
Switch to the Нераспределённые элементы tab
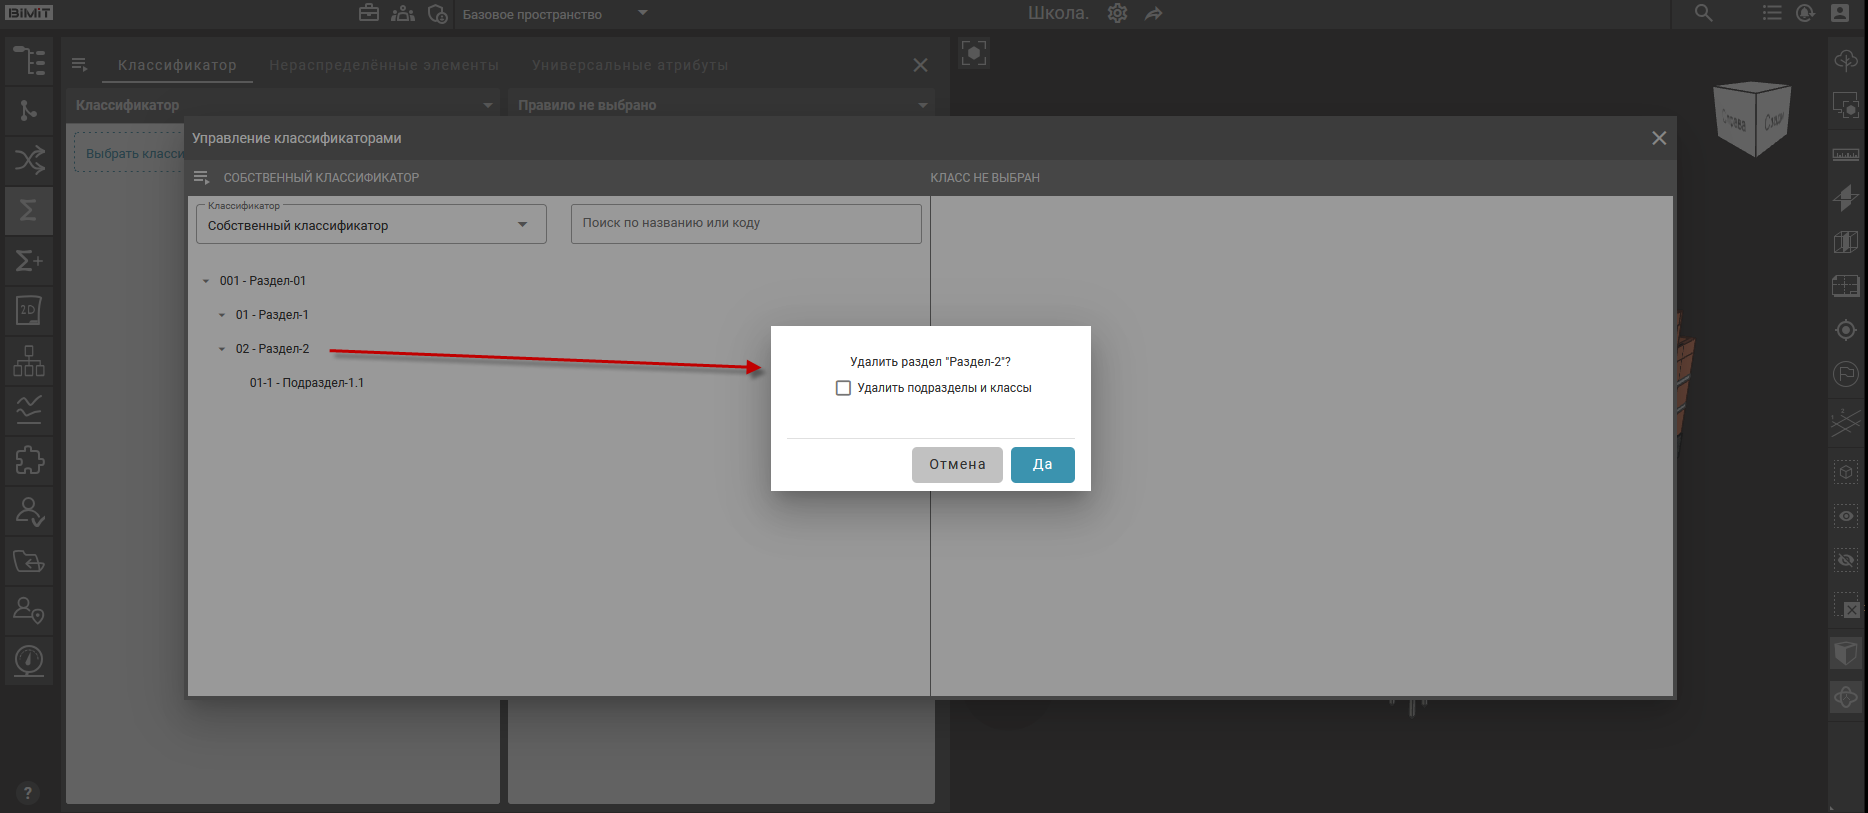[x=383, y=65]
